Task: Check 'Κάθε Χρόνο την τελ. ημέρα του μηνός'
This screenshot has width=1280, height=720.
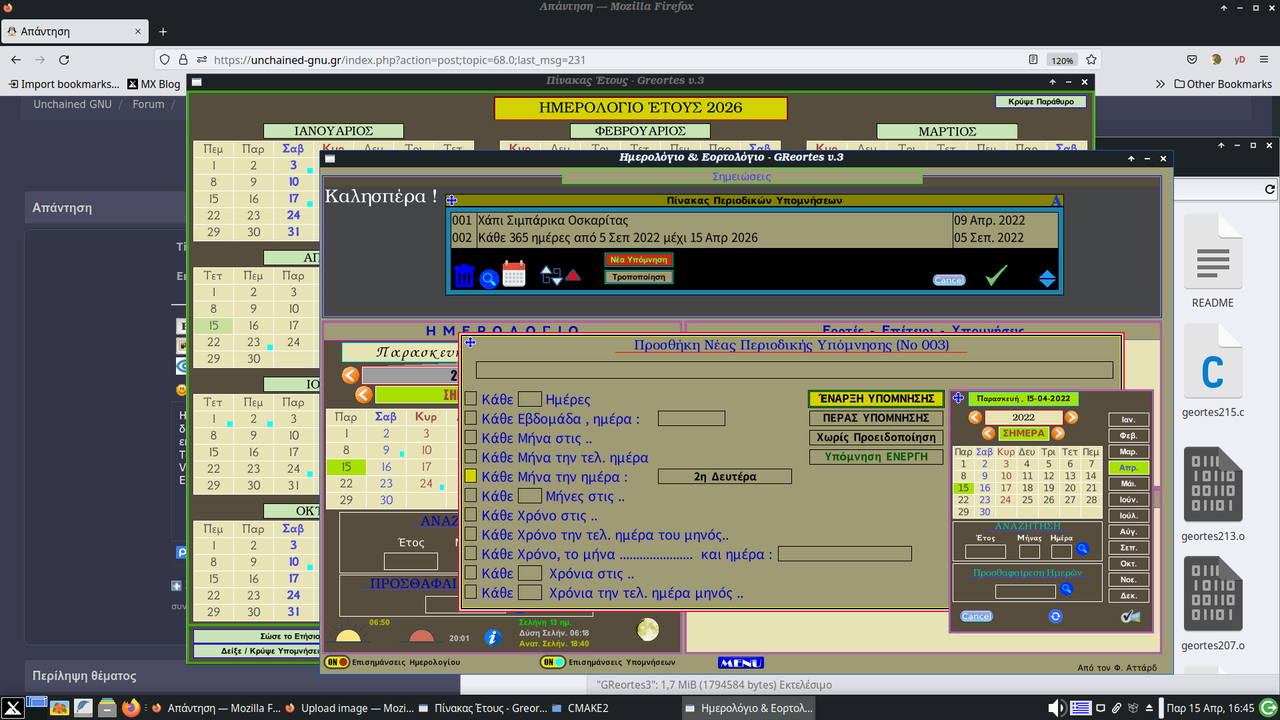Action: click(471, 535)
